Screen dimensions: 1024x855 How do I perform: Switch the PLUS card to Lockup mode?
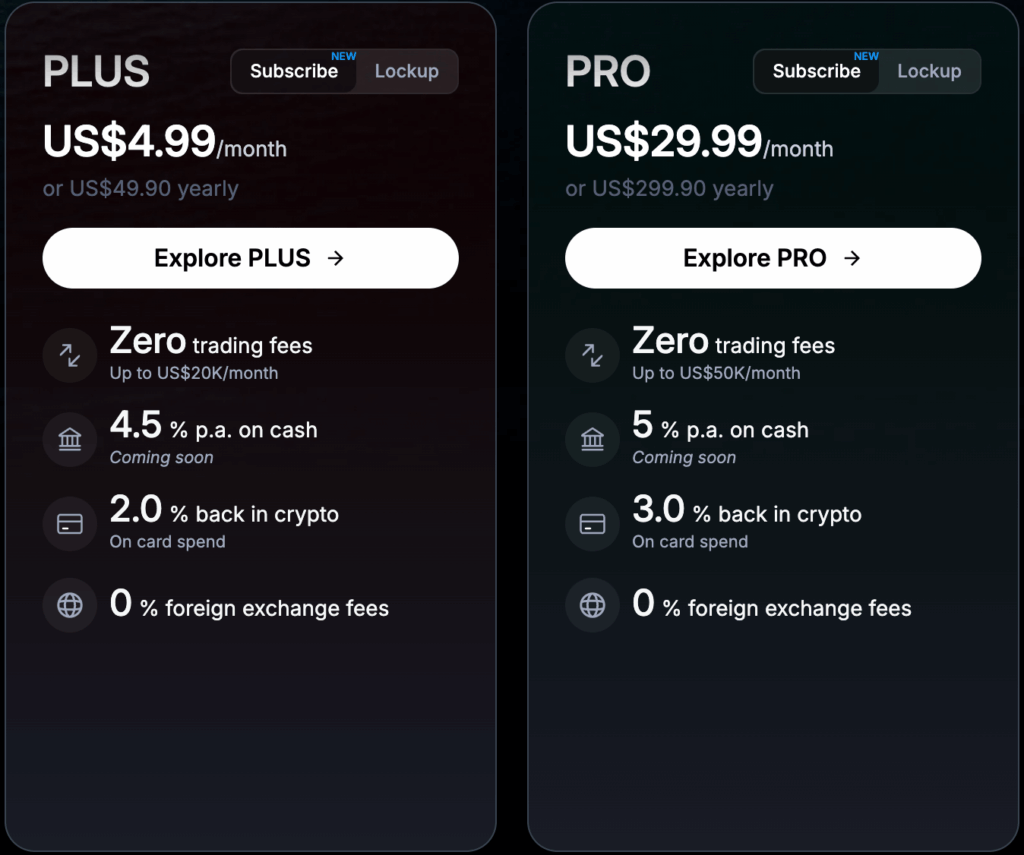406,71
